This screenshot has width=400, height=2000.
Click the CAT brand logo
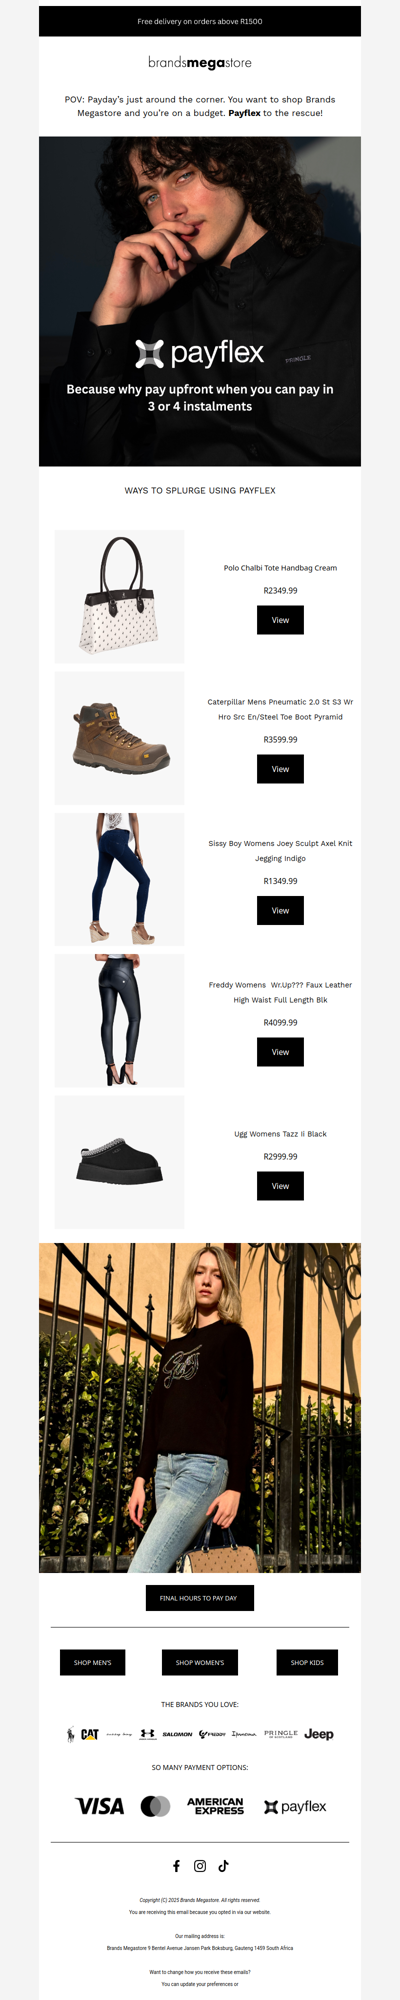[90, 1734]
